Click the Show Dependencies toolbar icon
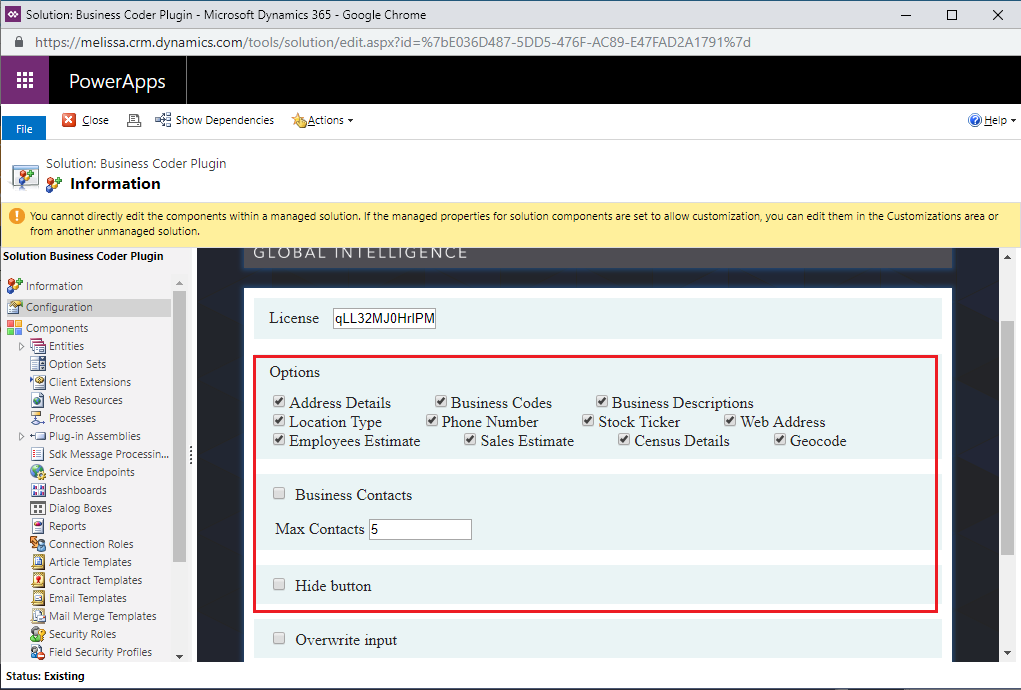The height and width of the screenshot is (690, 1021). [163, 120]
